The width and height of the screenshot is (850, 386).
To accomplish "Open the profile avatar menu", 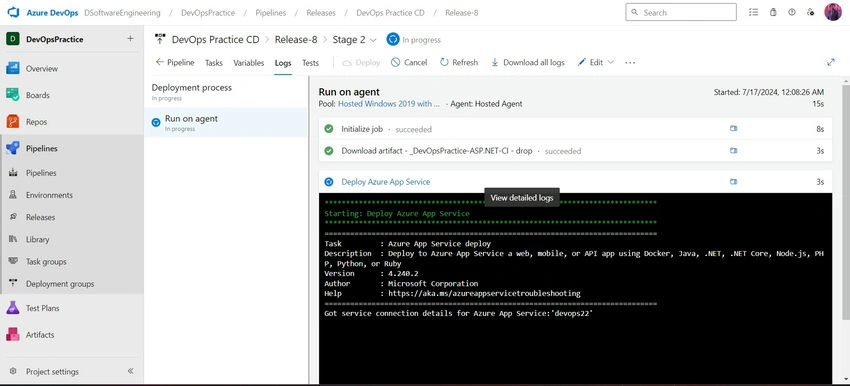I will point(833,12).
